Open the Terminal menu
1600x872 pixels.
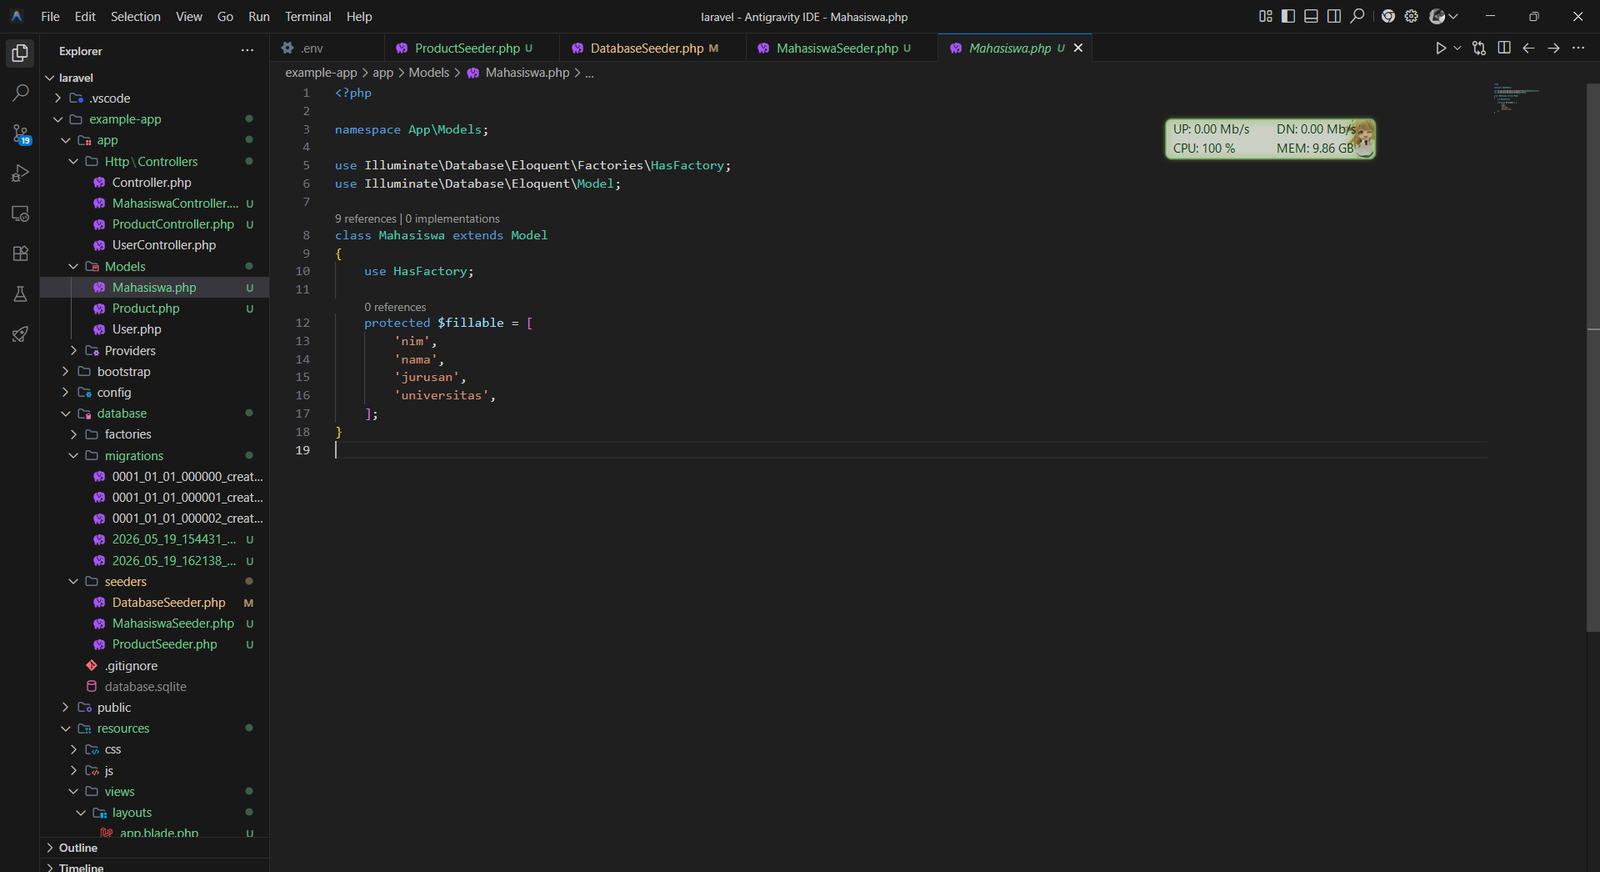click(x=308, y=16)
